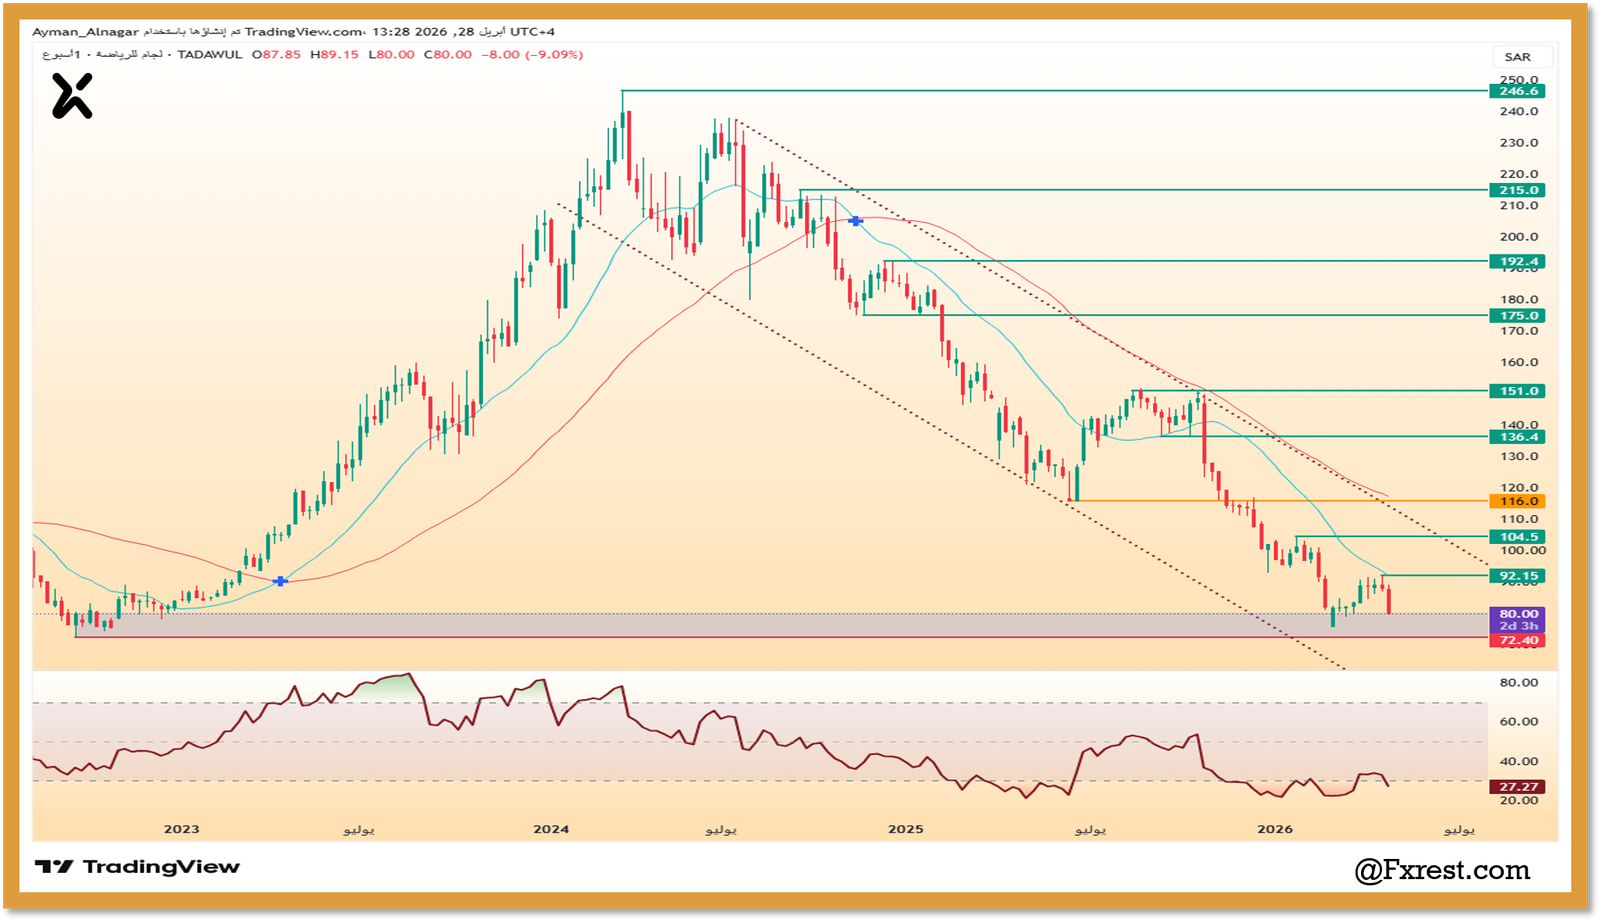Viewport: 1600px width, 921px height.
Task: Click the black X logo icon
Action: tap(72, 97)
